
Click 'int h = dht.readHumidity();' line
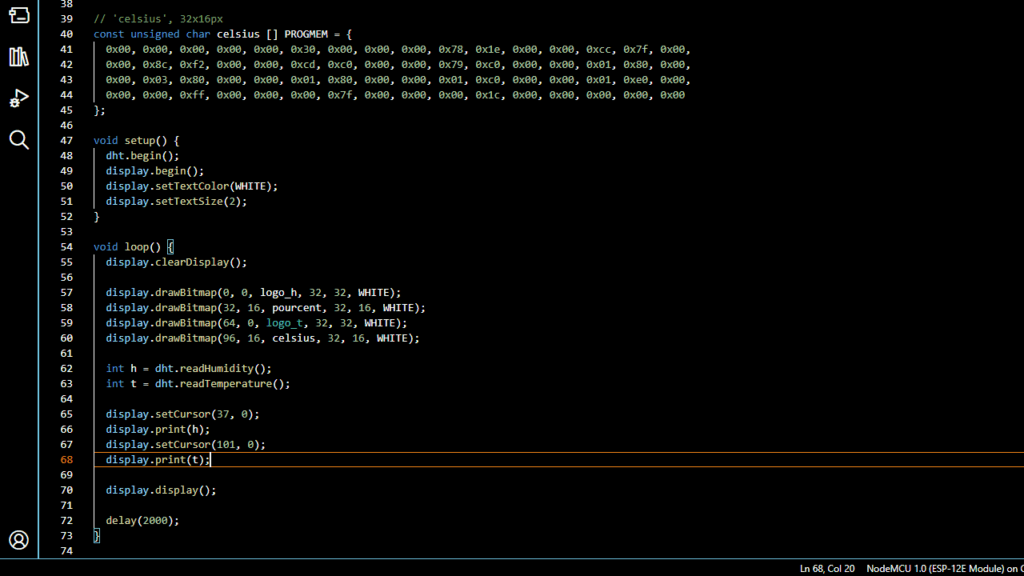(x=189, y=368)
